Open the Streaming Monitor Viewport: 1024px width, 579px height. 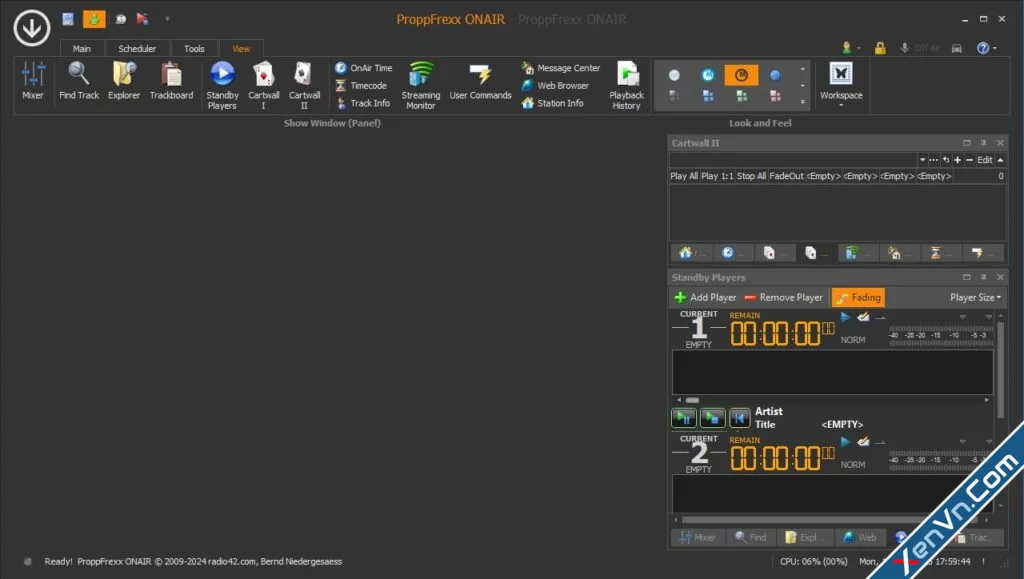(x=421, y=86)
